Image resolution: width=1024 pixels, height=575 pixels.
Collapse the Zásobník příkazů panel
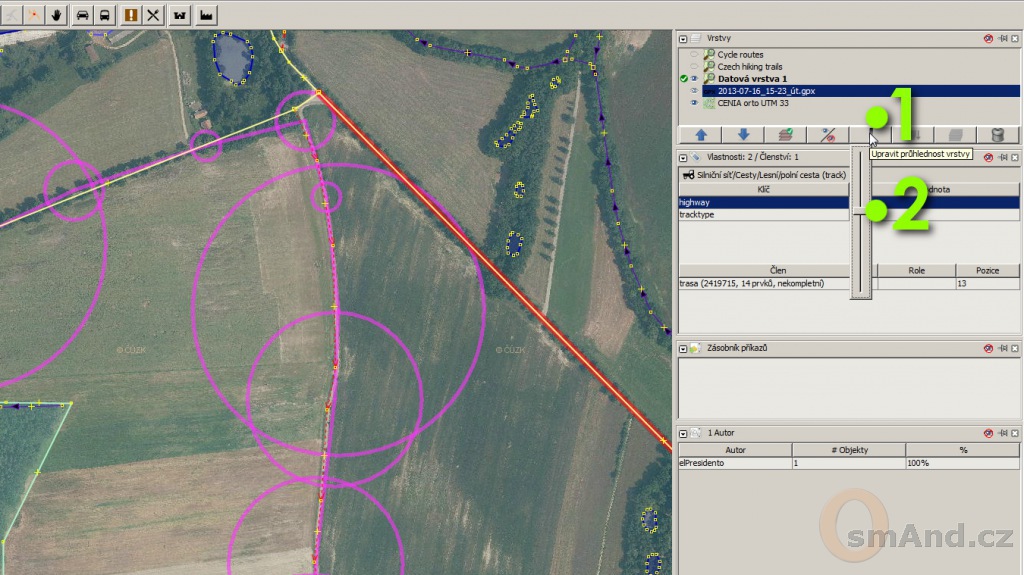coord(683,348)
